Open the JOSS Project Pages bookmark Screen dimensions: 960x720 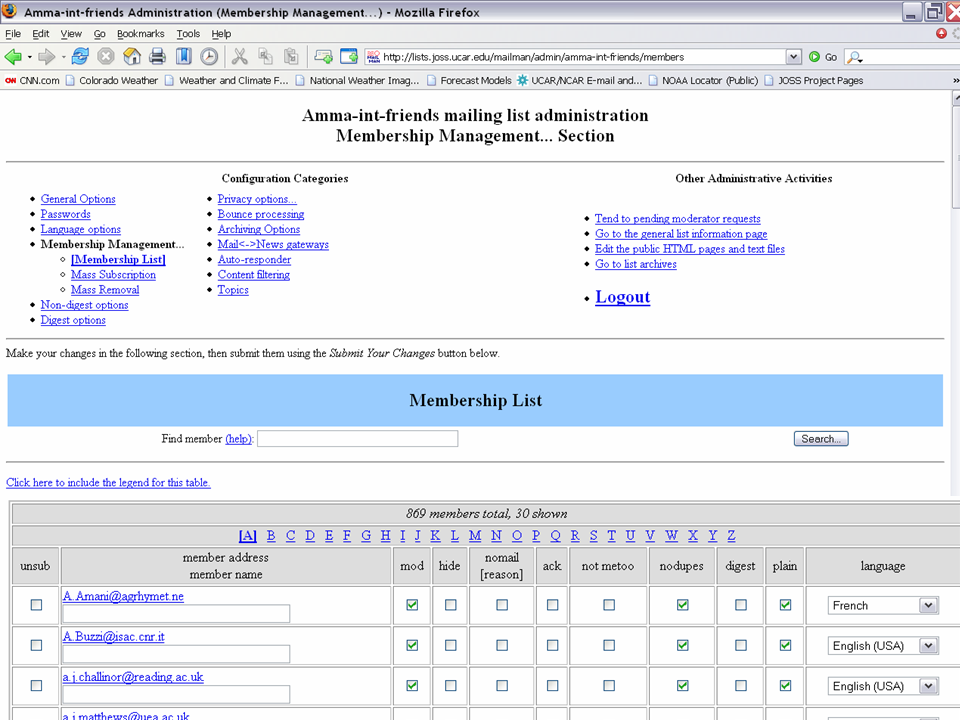click(x=814, y=80)
